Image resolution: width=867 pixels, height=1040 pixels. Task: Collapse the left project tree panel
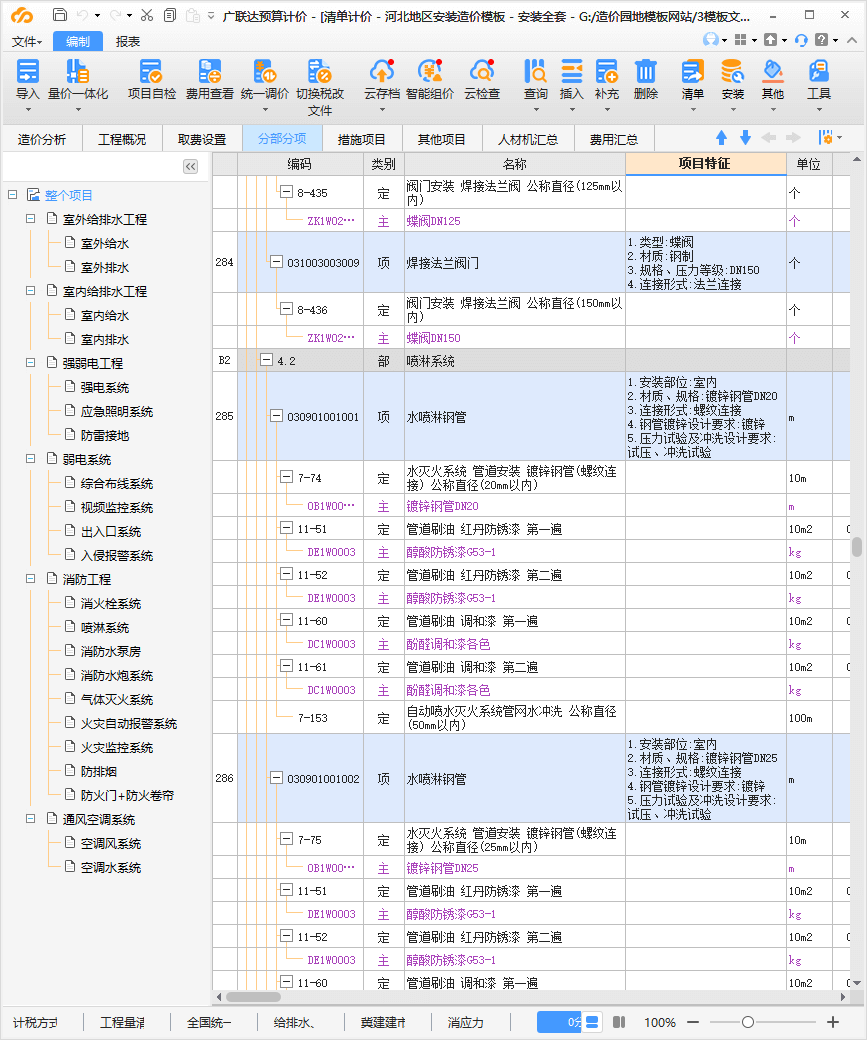coord(190,166)
